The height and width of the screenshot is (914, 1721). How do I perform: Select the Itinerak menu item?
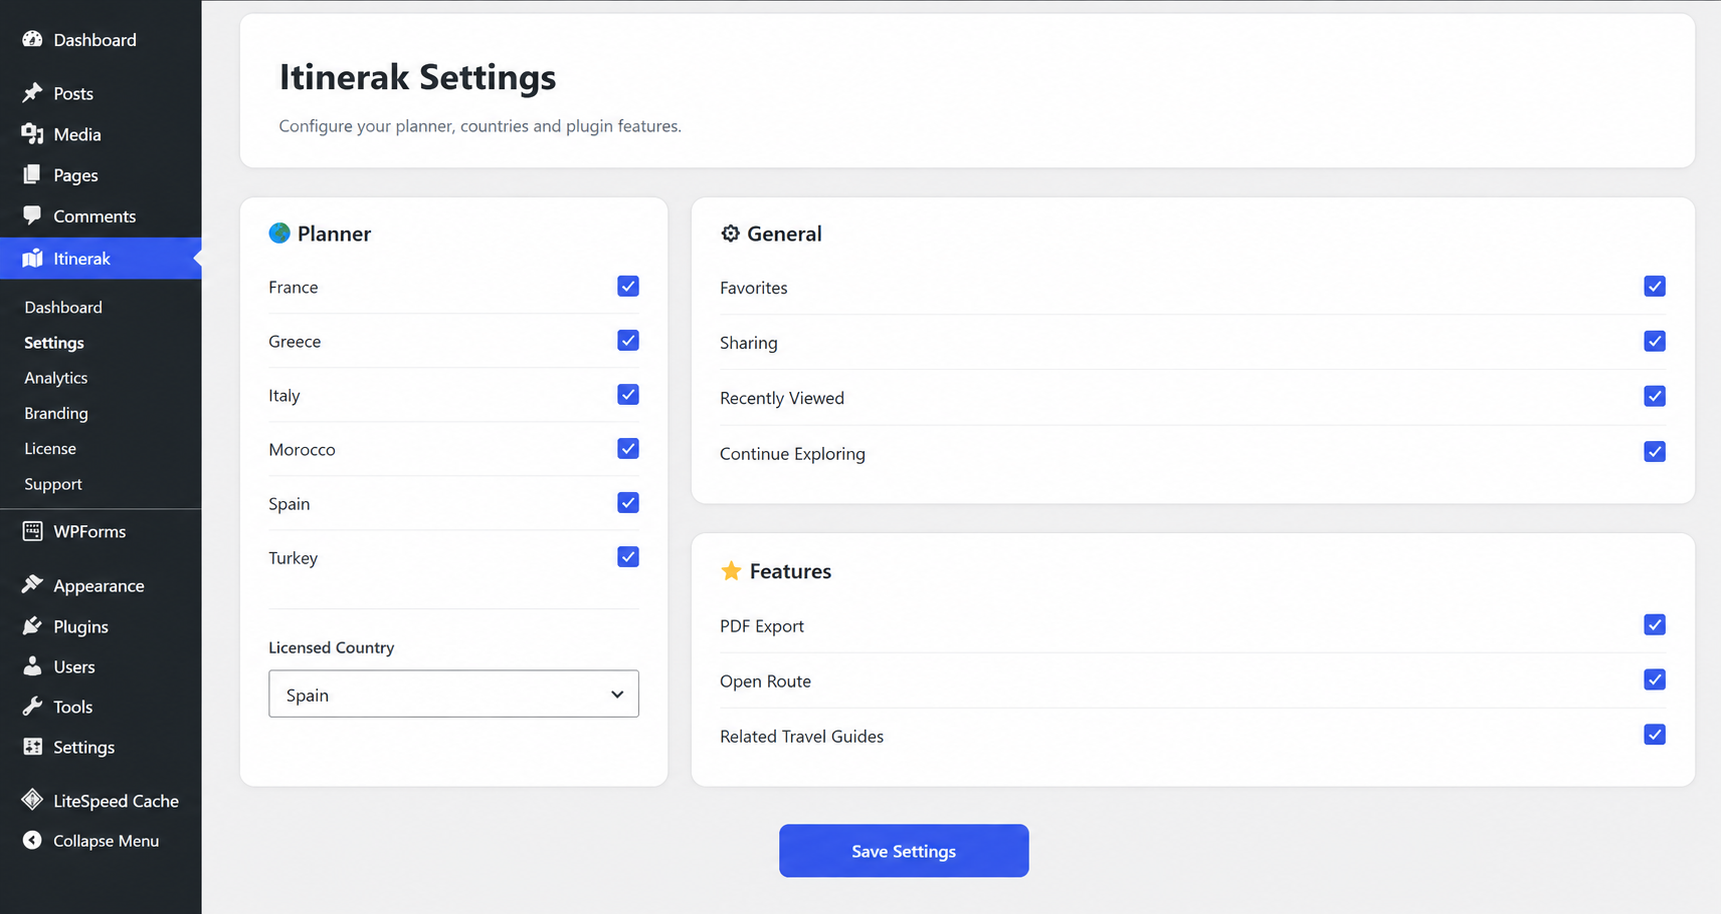100,258
